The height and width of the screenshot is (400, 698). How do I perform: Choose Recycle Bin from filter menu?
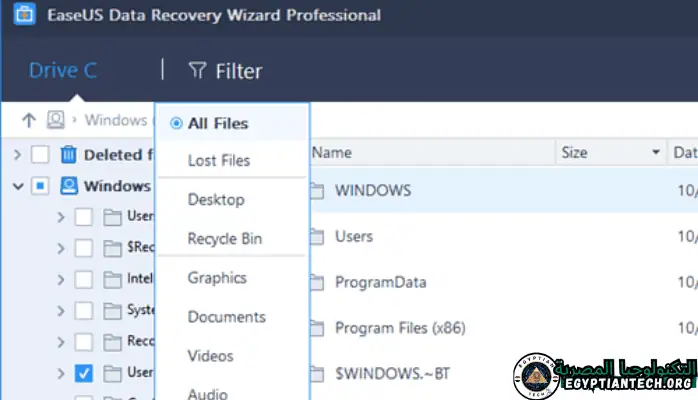(x=225, y=239)
